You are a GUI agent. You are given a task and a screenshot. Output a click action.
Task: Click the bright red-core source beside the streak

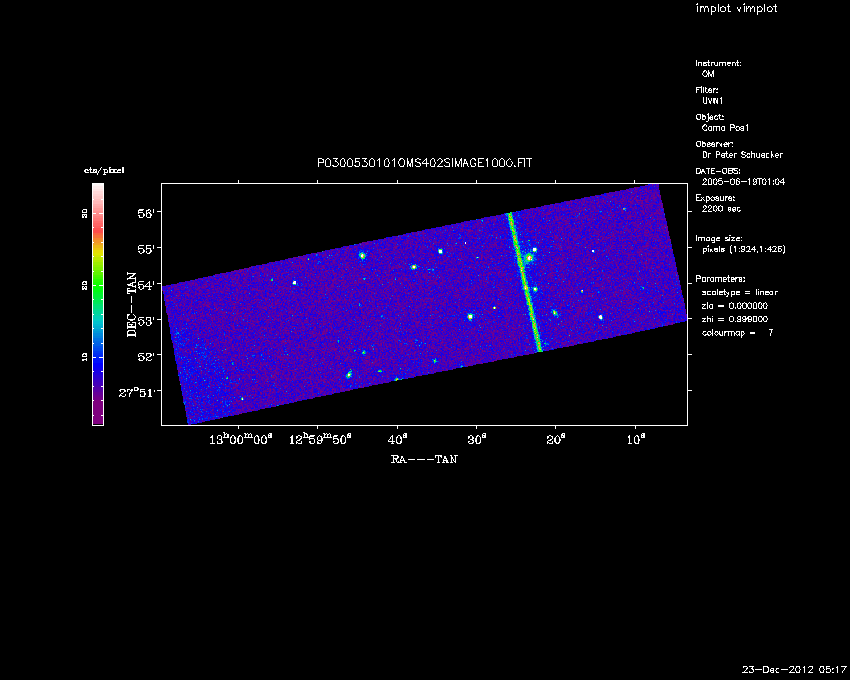pos(529,258)
